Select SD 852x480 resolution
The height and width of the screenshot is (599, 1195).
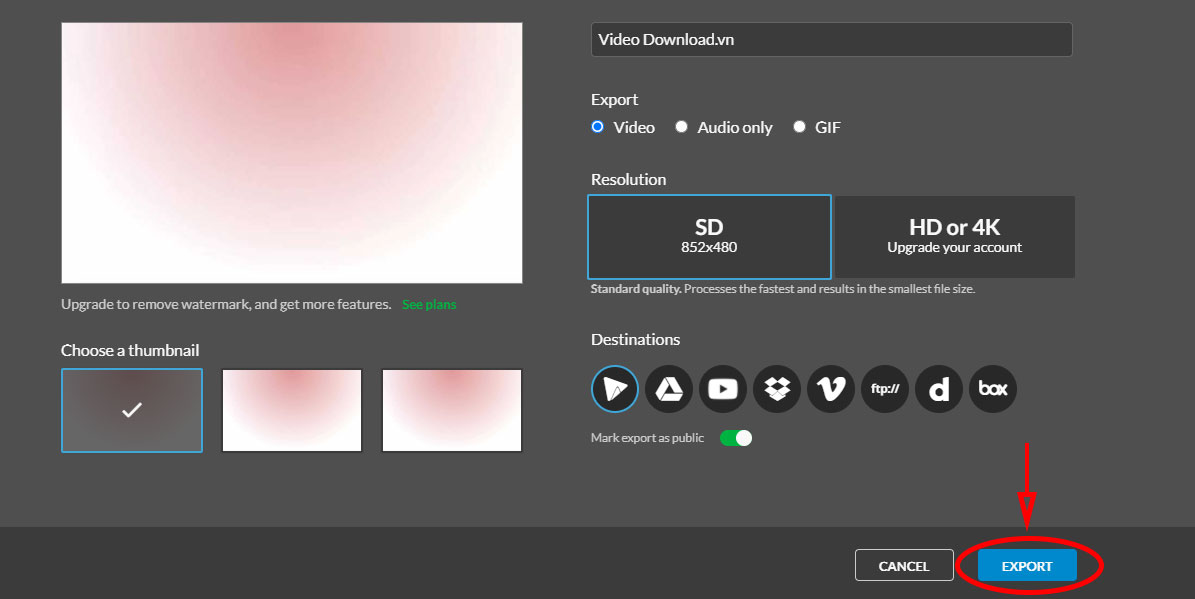(x=709, y=237)
